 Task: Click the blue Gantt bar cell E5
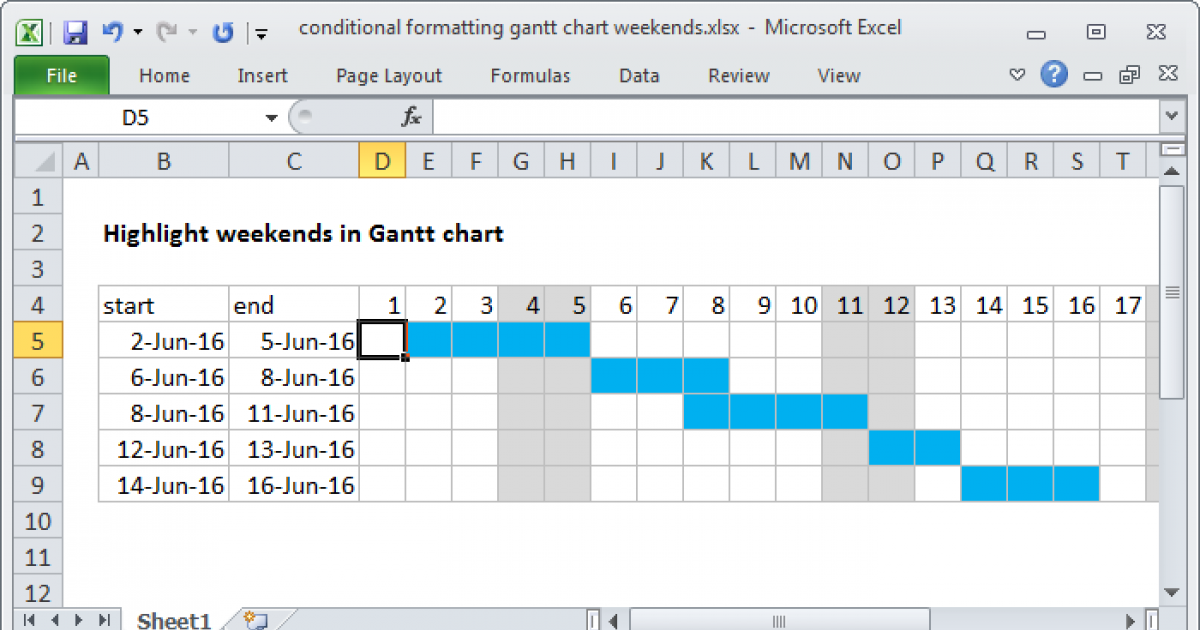pyautogui.click(x=428, y=341)
